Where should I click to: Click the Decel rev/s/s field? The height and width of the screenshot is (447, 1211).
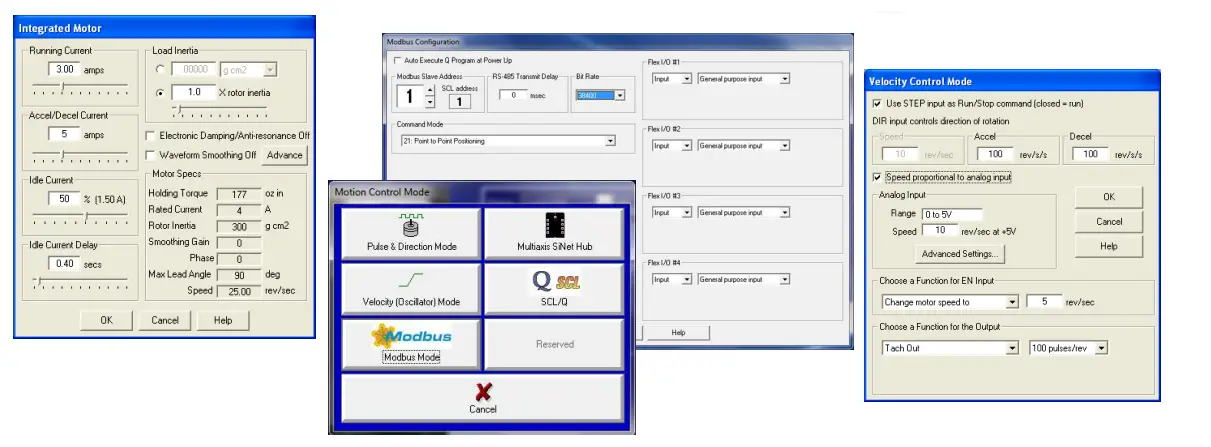1089,154
